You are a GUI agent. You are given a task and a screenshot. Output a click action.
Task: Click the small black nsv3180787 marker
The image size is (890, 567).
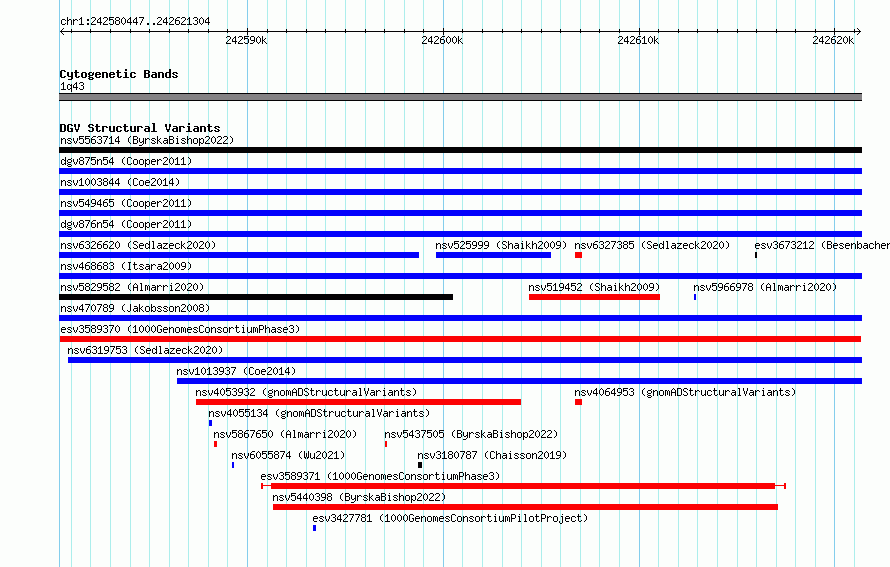click(x=420, y=465)
